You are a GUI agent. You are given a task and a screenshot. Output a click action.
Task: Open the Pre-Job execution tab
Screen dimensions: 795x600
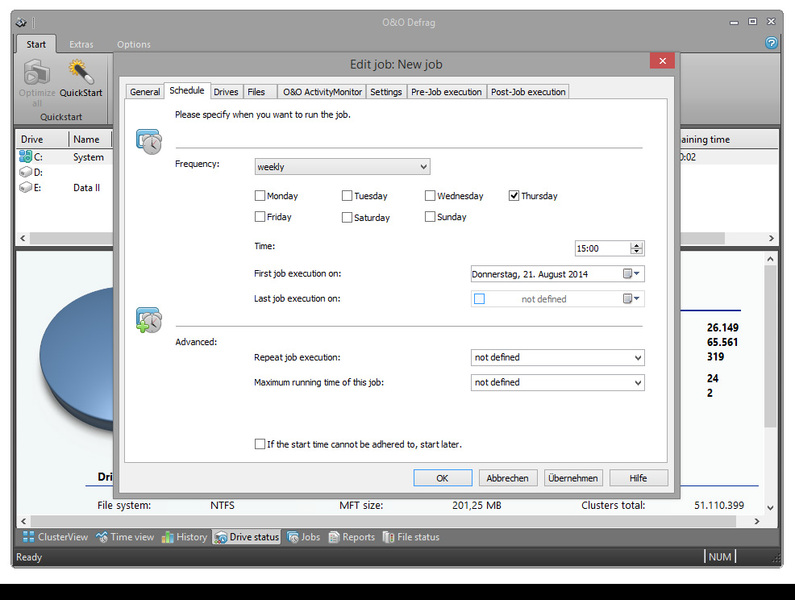pos(446,92)
